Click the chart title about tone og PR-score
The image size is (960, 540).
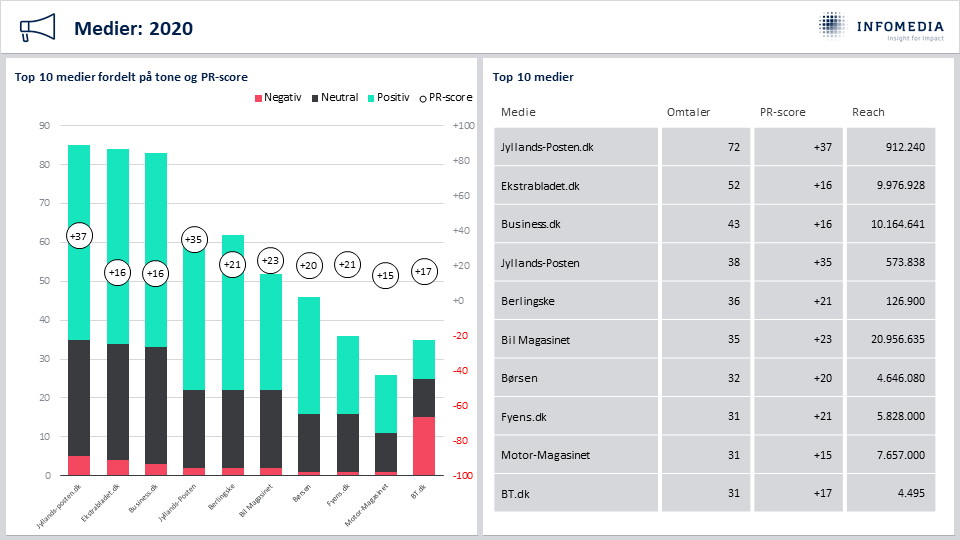click(x=131, y=77)
